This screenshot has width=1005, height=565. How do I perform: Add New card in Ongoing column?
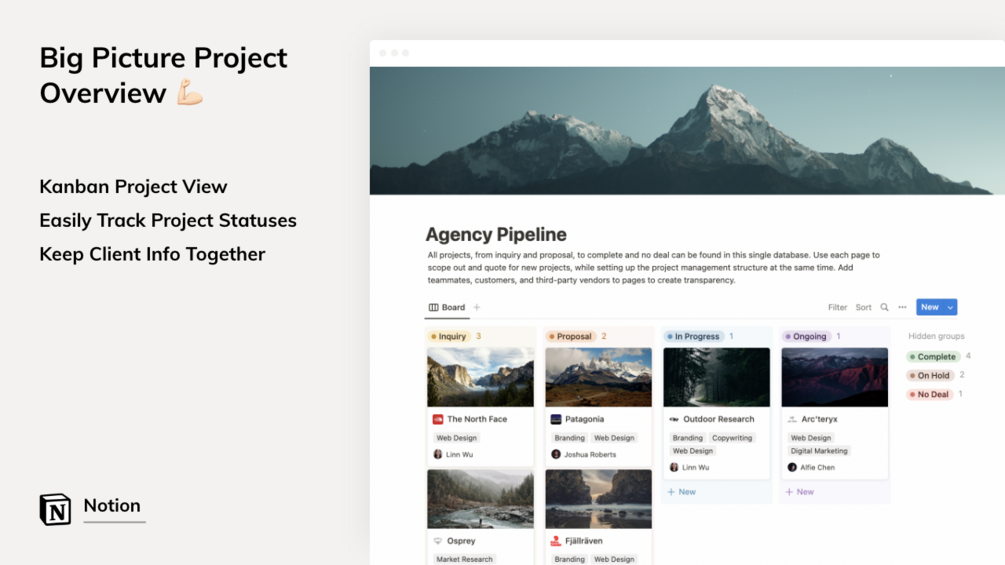point(799,492)
